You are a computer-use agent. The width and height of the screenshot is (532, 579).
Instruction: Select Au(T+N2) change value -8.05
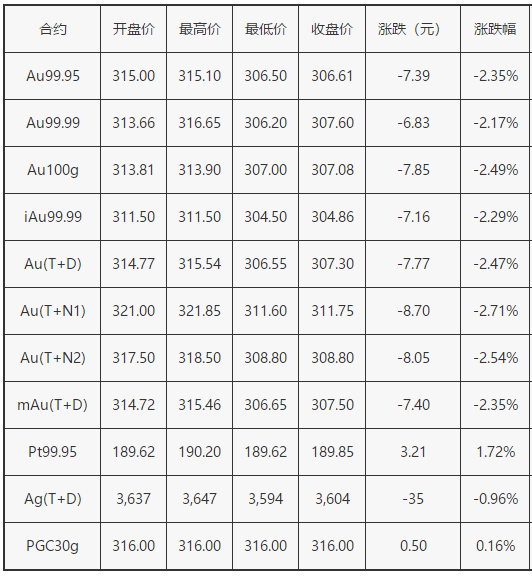[413, 357]
